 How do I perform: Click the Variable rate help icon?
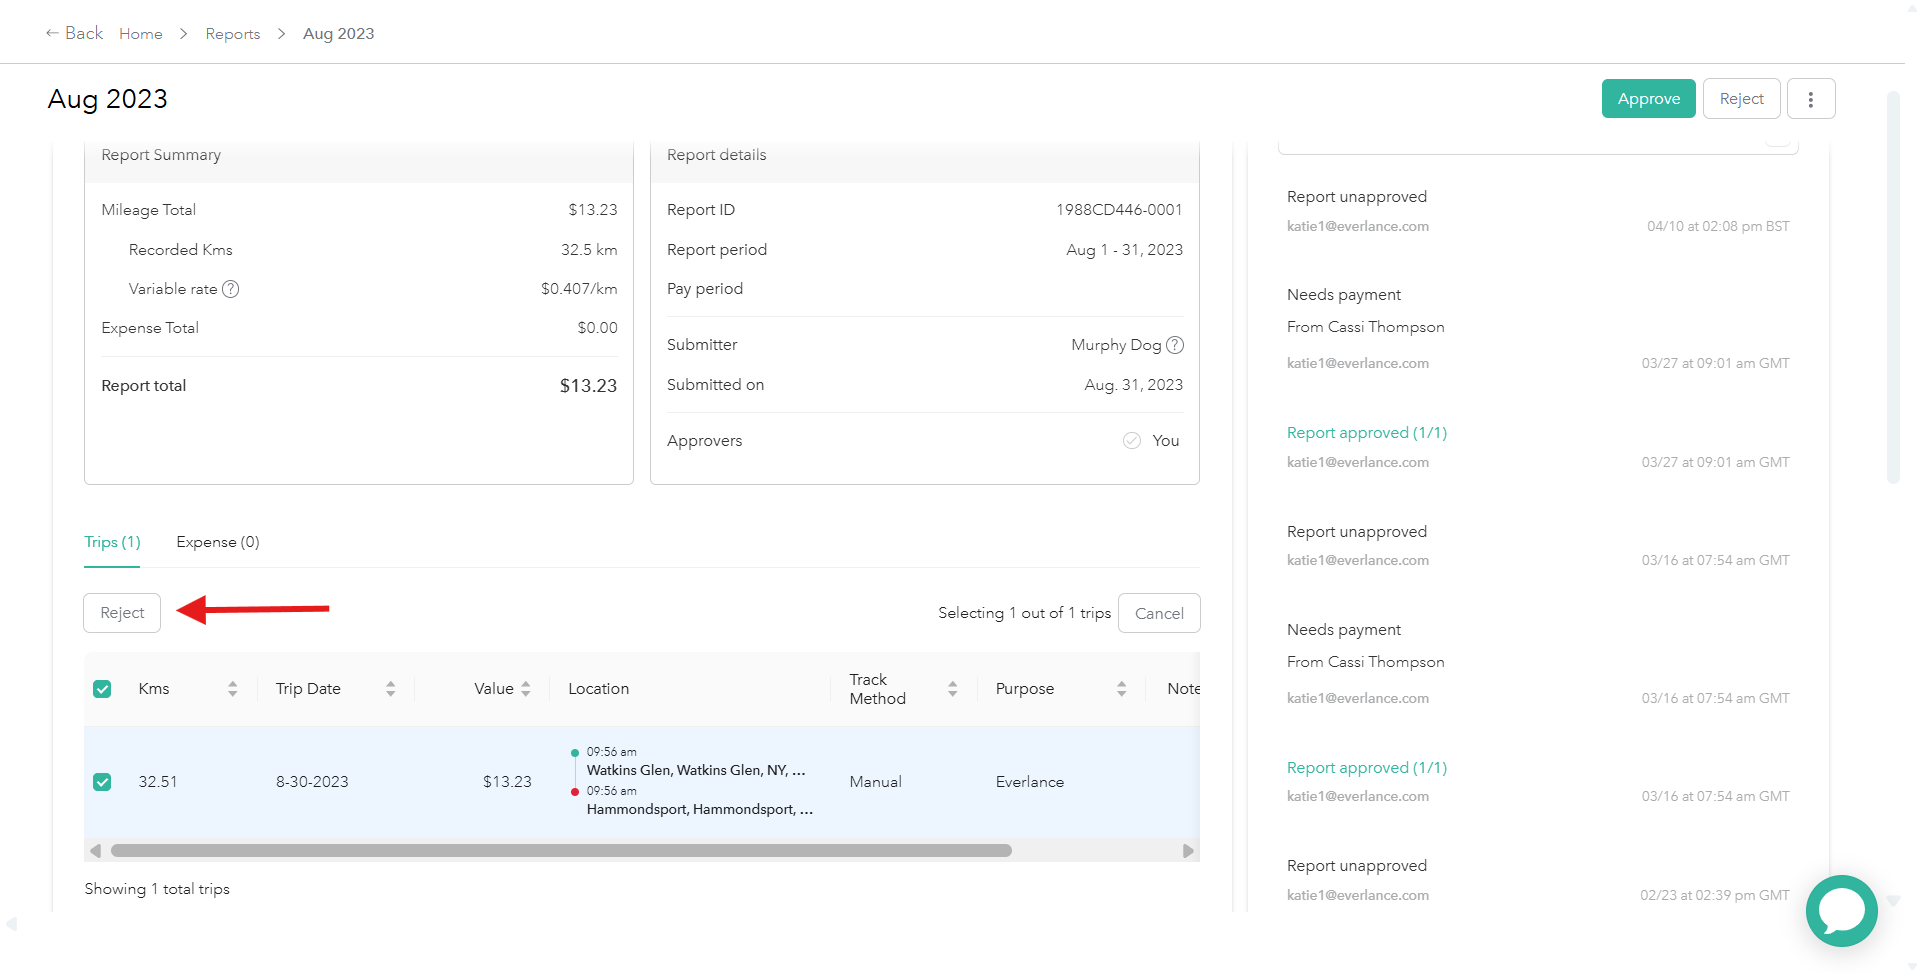231,289
